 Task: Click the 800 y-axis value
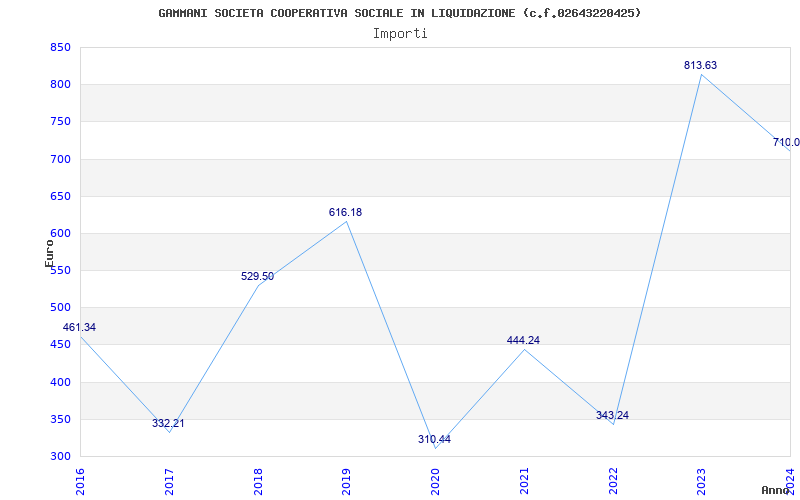(60, 85)
